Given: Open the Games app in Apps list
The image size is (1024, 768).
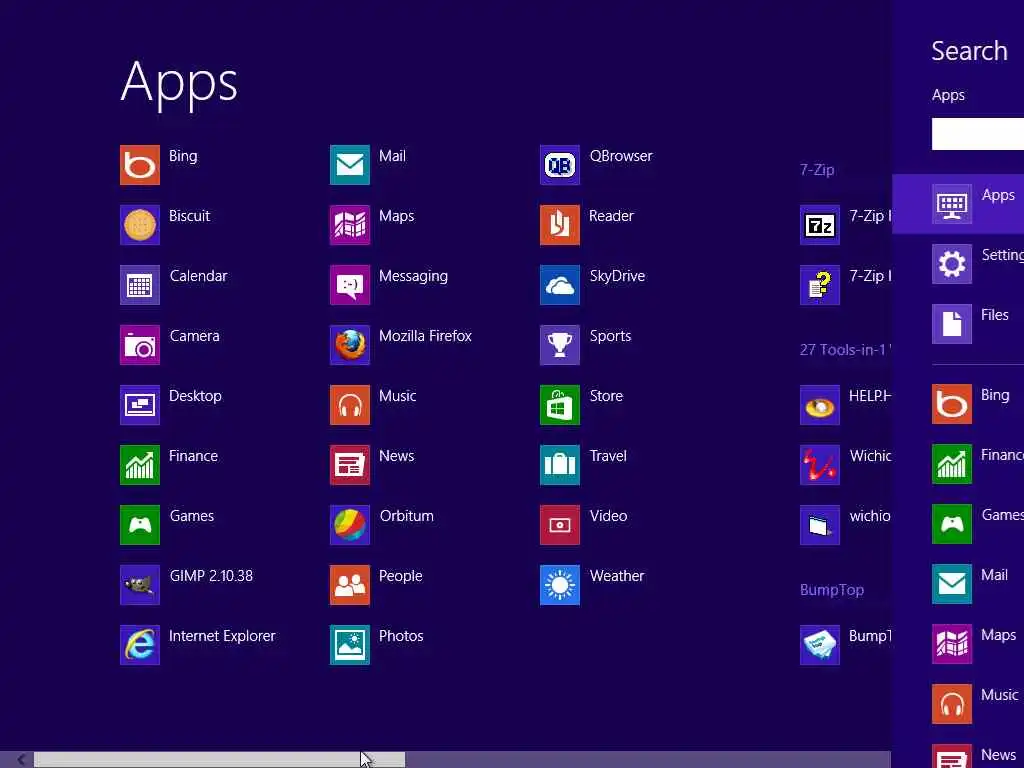Looking at the screenshot, I should coord(140,524).
